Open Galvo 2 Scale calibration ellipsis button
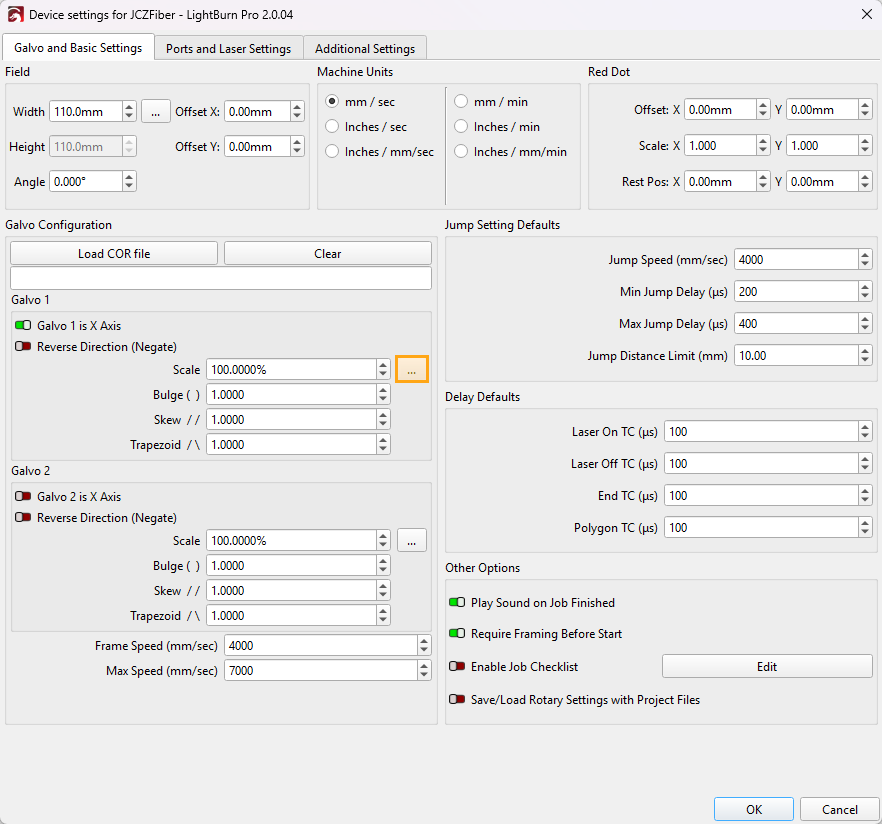Viewport: 882px width, 824px height. pos(412,540)
